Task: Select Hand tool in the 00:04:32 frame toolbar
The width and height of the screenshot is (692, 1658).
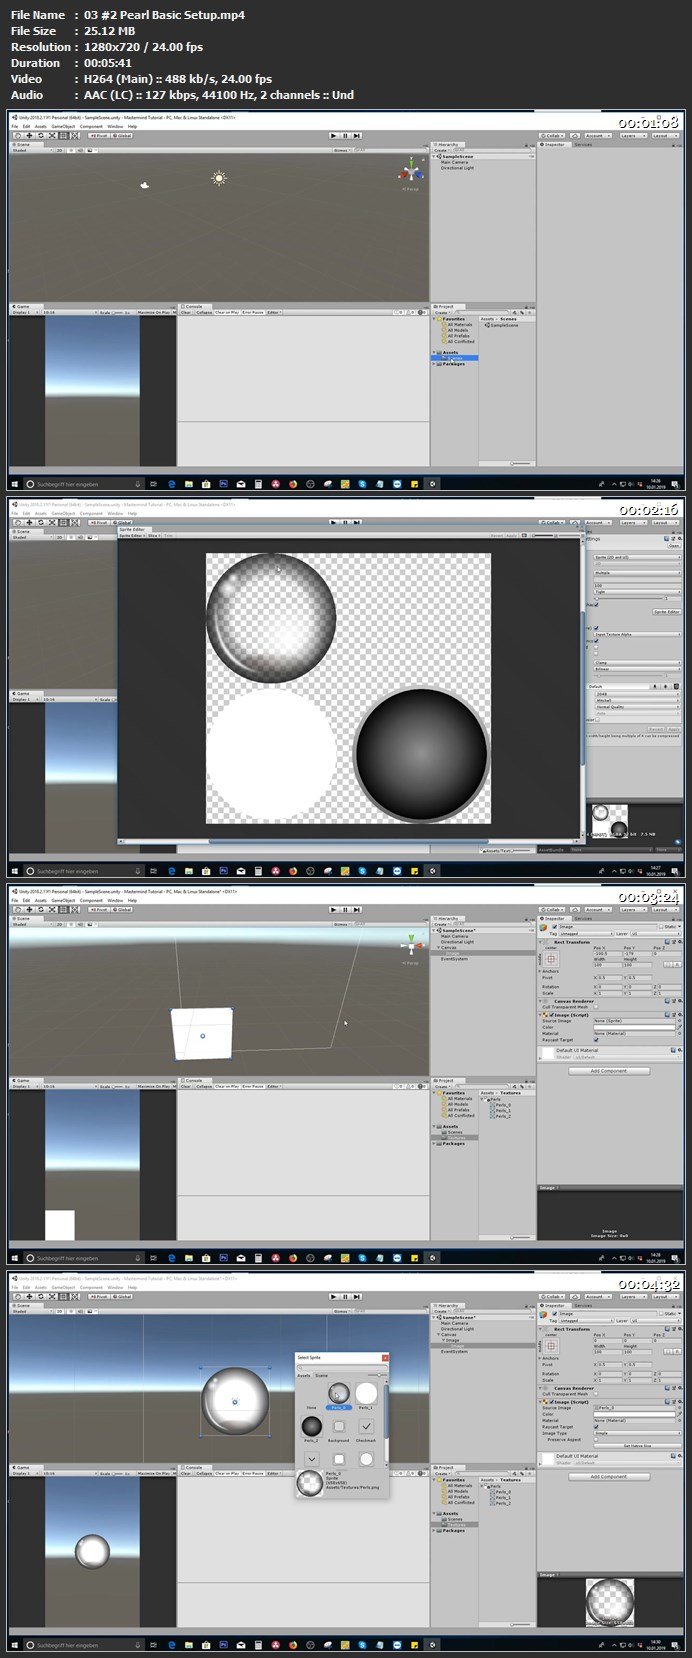Action: coord(18,1296)
